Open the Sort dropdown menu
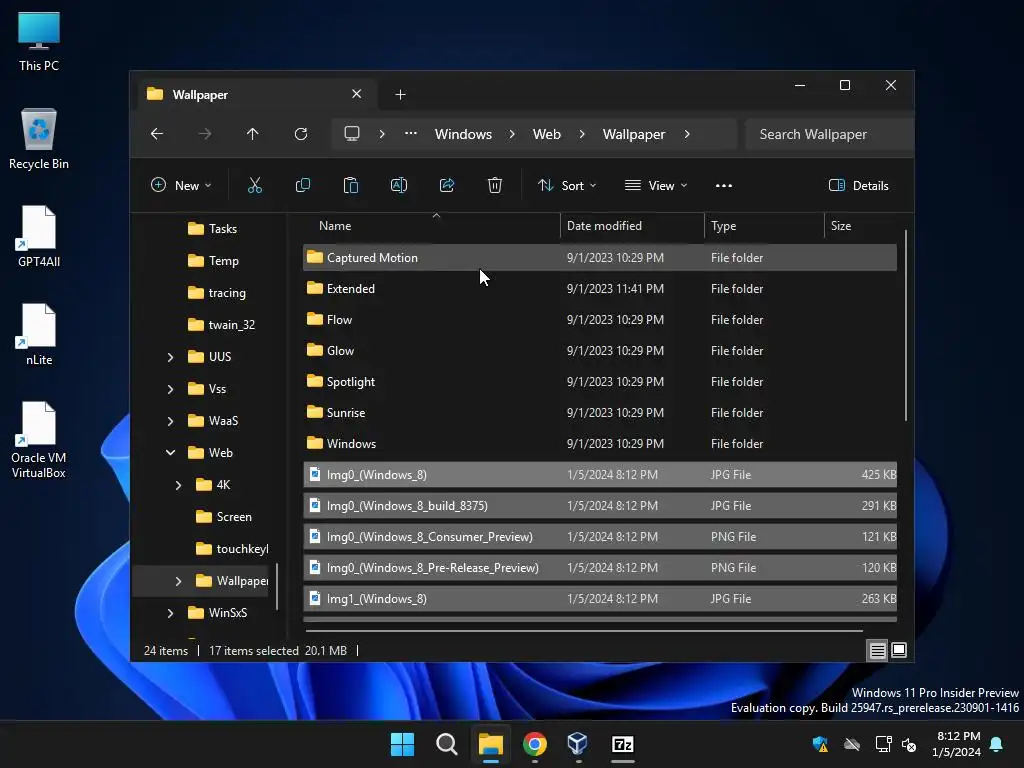Screen dimensions: 1024x768 click(x=567, y=185)
